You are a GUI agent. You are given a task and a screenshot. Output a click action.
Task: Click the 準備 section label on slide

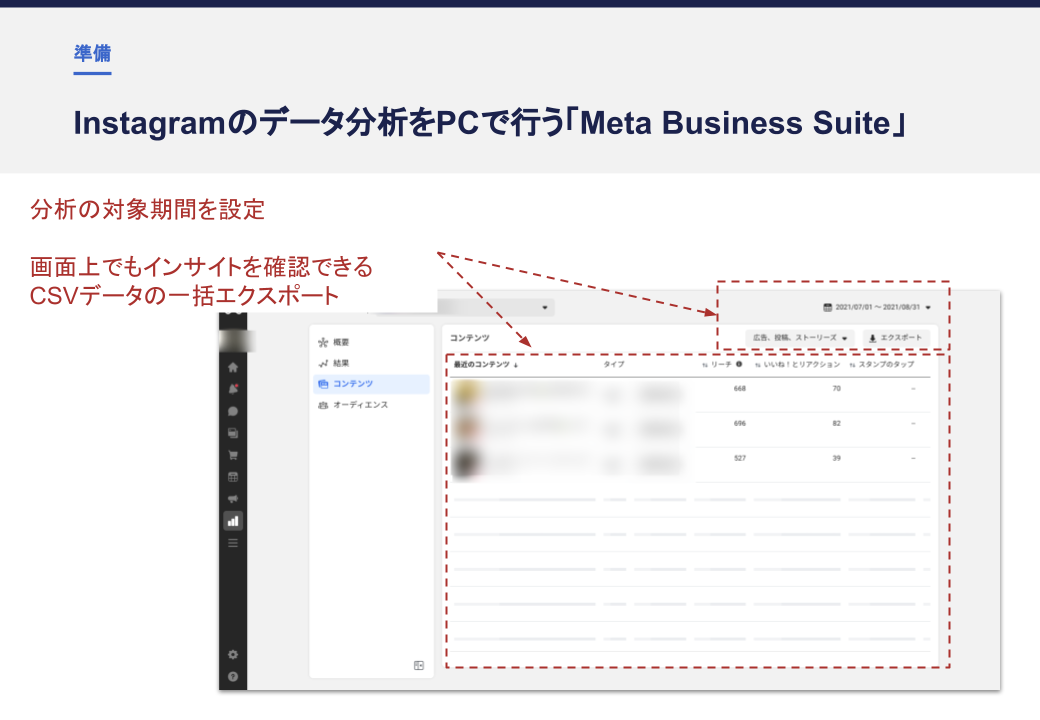92,53
